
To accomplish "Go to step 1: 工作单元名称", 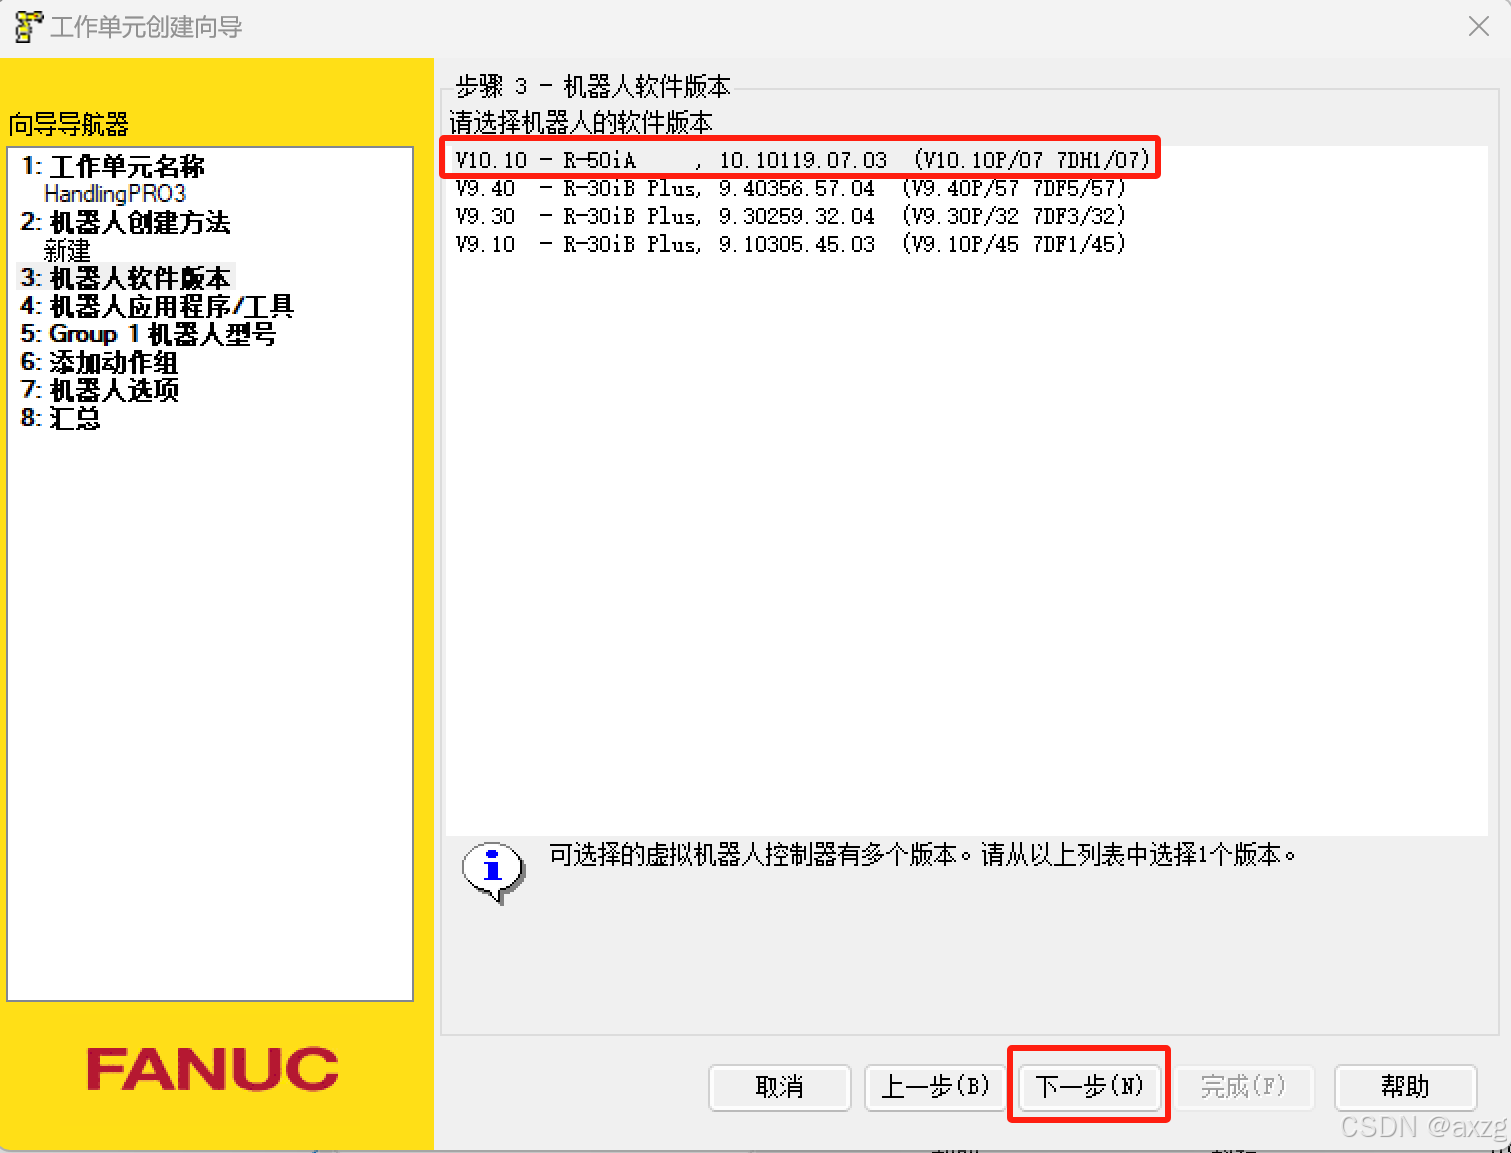I will point(113,166).
